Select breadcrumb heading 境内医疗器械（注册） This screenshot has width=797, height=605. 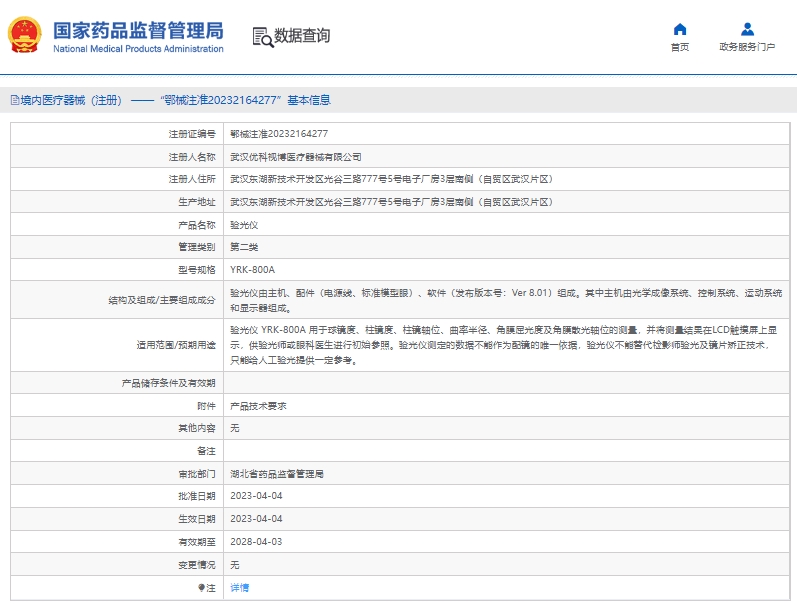coord(71,100)
